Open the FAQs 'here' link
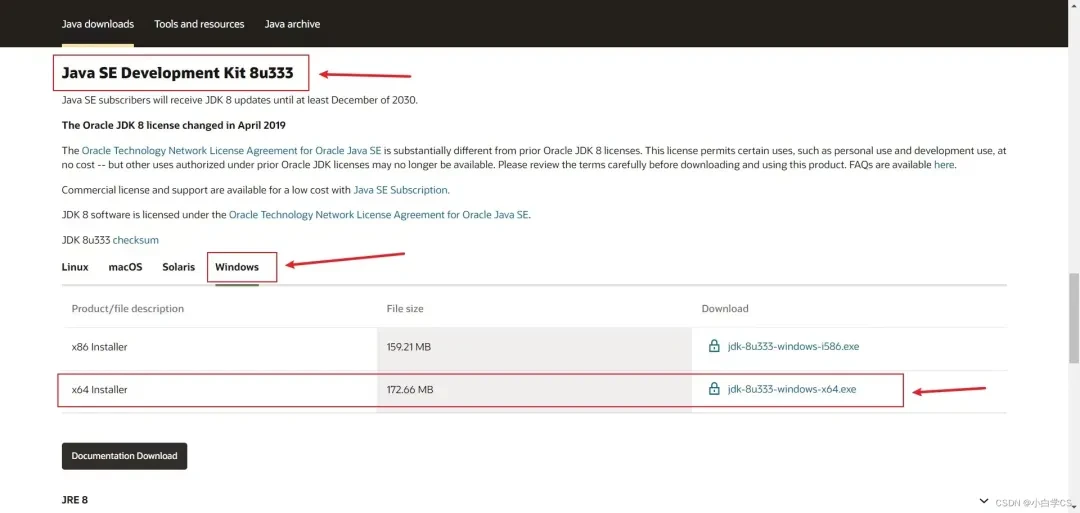 944,165
